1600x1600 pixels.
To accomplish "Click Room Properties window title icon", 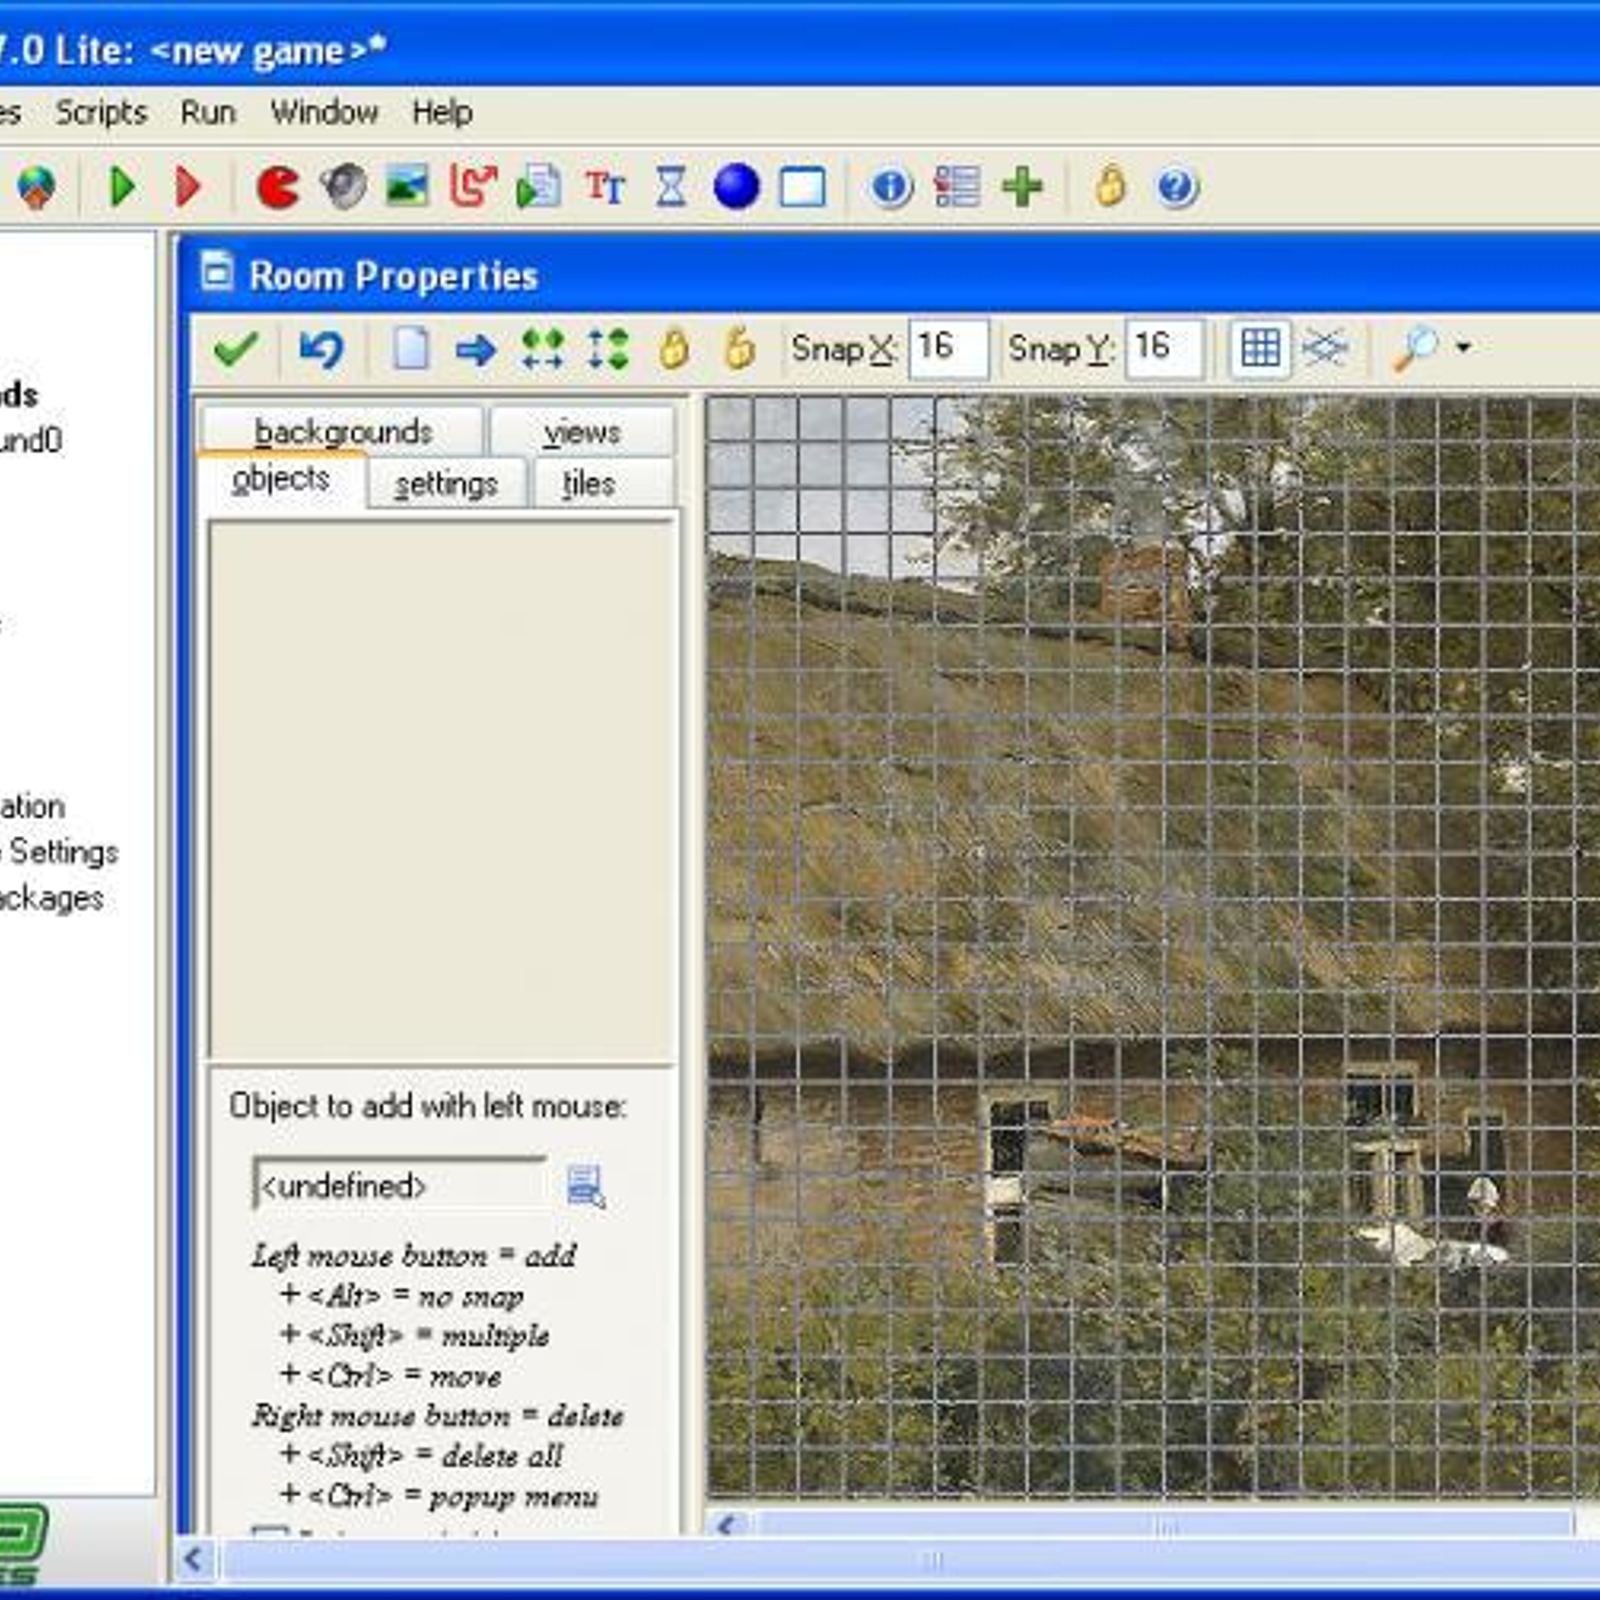I will [216, 272].
